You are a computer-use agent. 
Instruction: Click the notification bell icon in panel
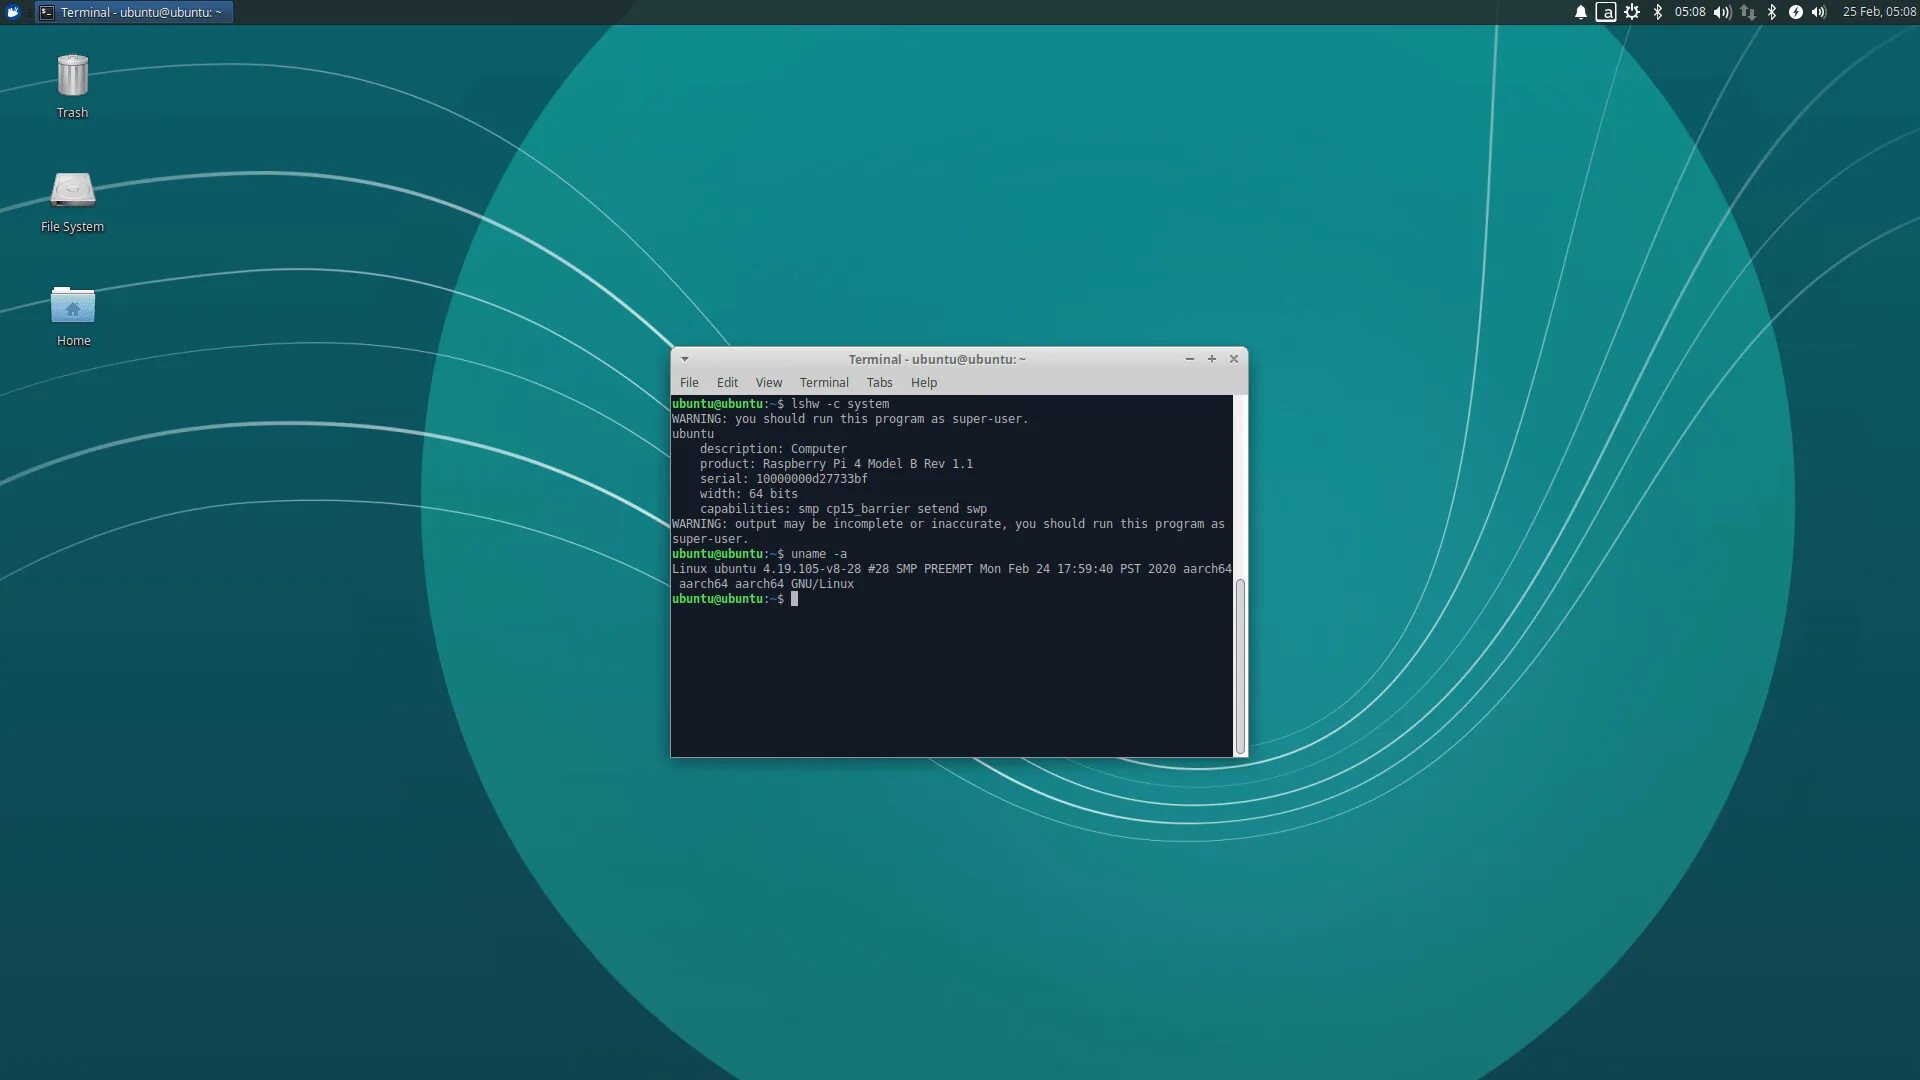(1581, 12)
